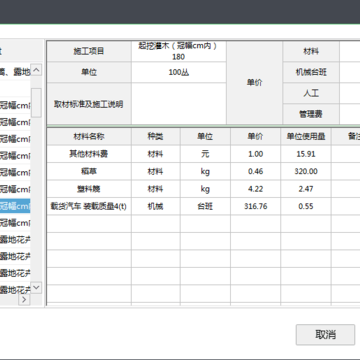
Task: Select the highlighted 冠幅cm list item
Action: (x=15, y=206)
